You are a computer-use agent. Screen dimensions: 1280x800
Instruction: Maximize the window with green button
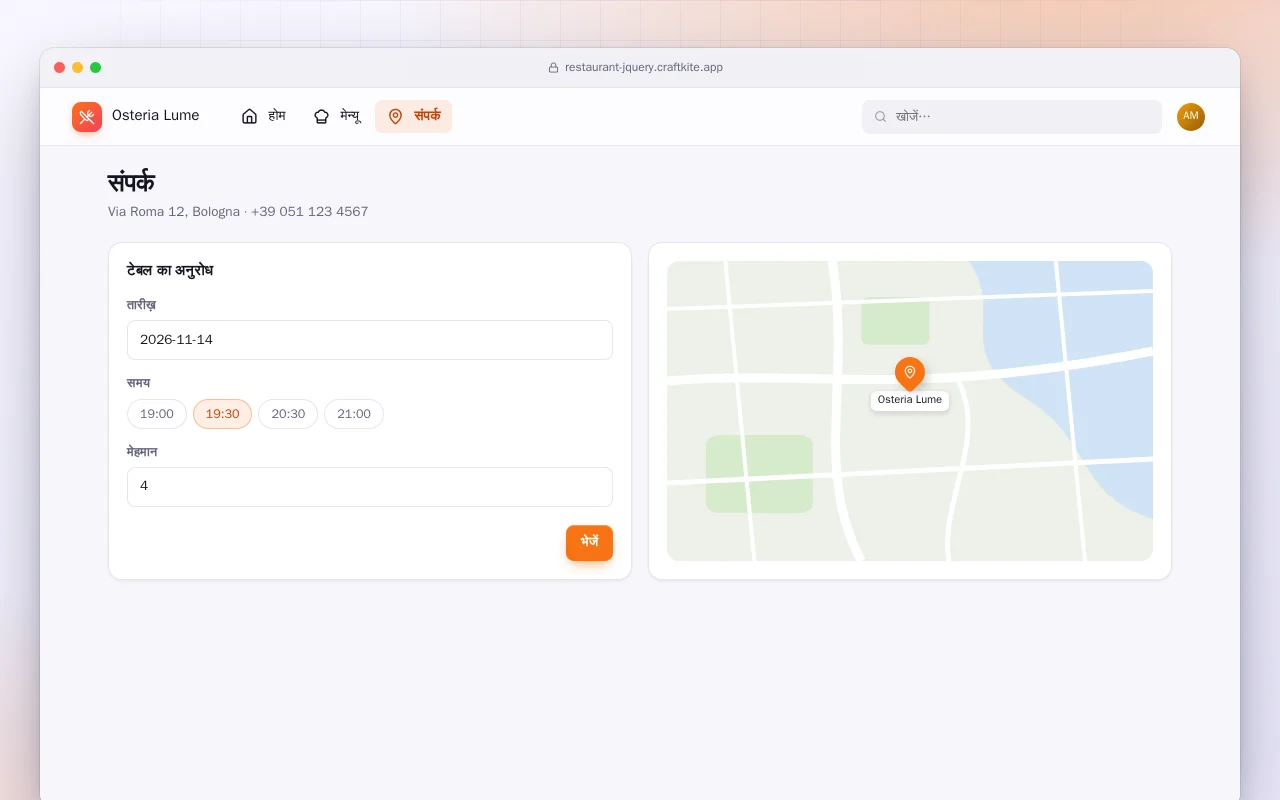coord(96,68)
